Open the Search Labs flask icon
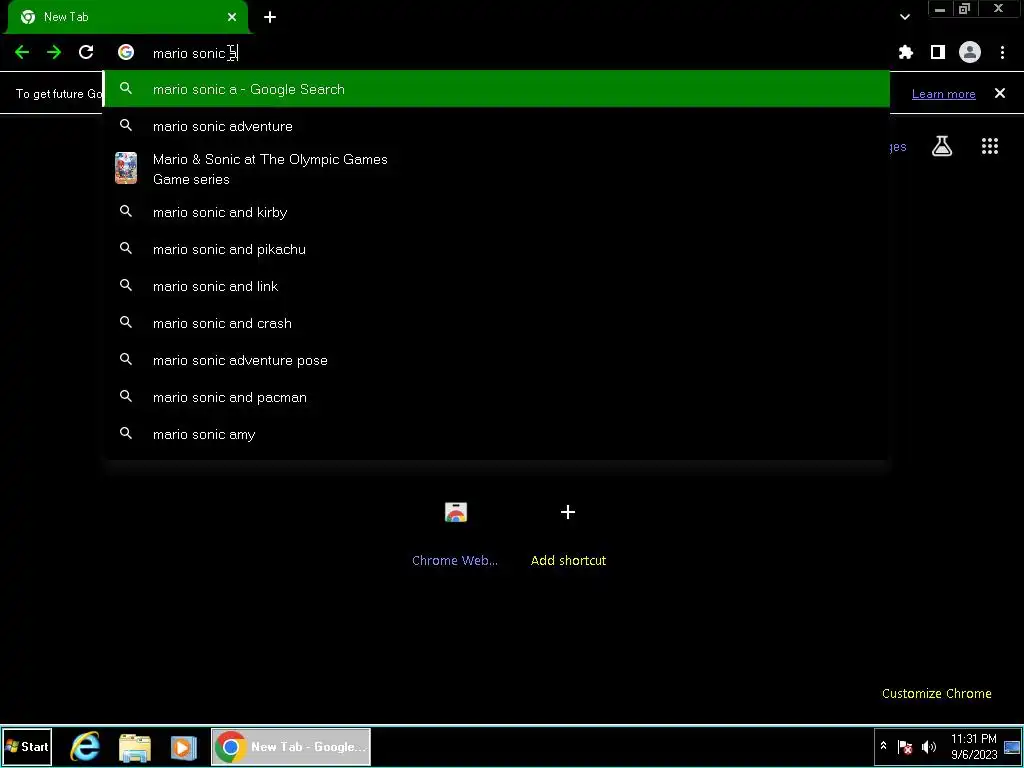This screenshot has width=1024, height=768. point(942,146)
